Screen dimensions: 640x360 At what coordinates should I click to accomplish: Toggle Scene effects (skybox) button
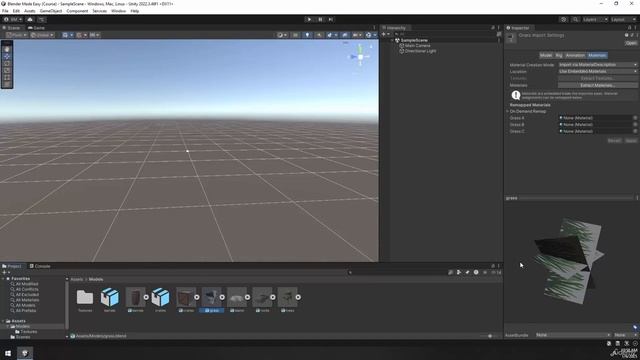[x=331, y=35]
